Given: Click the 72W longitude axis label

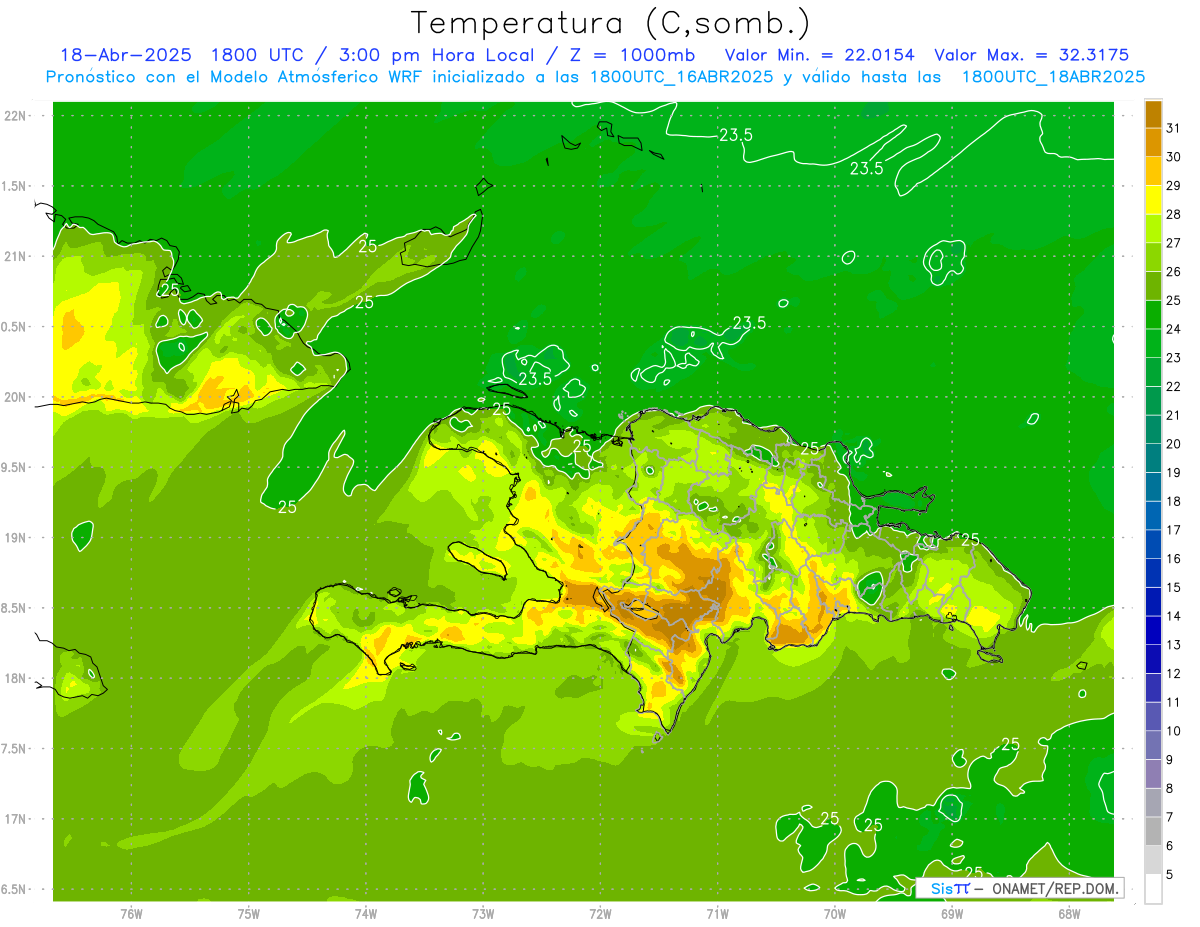Looking at the screenshot, I should pyautogui.click(x=600, y=914).
